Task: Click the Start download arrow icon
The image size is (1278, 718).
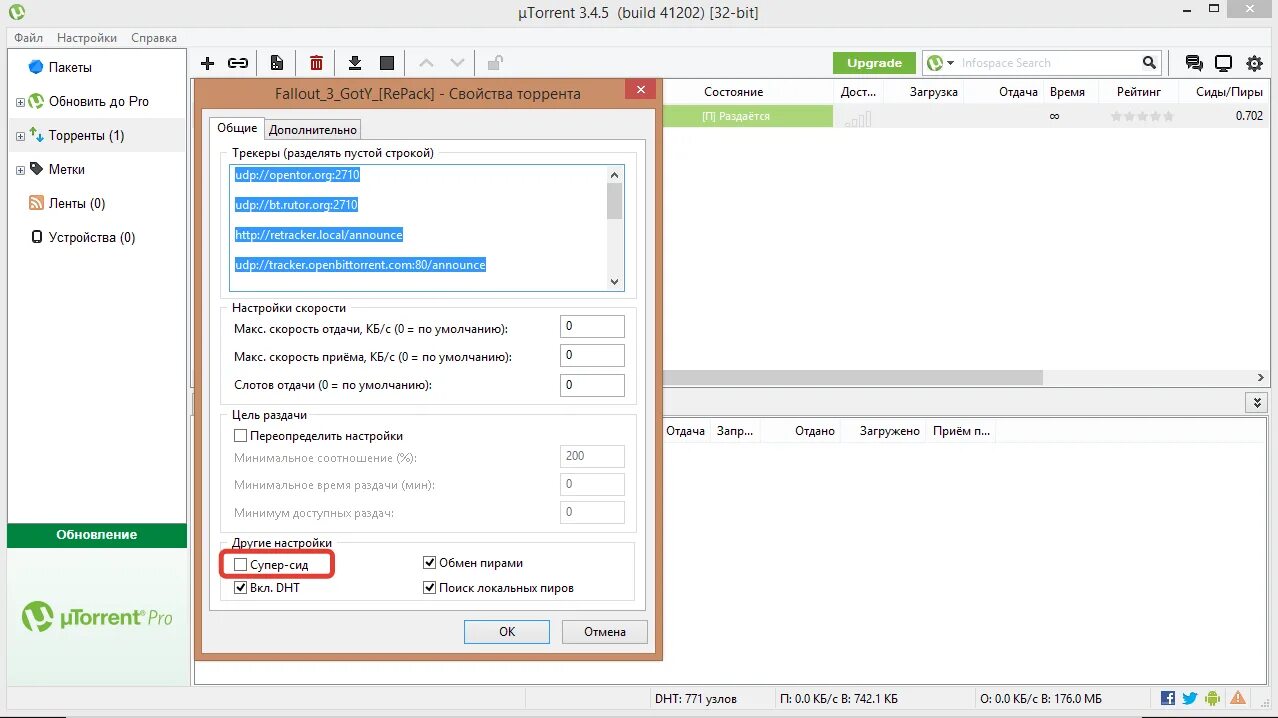Action: [354, 63]
